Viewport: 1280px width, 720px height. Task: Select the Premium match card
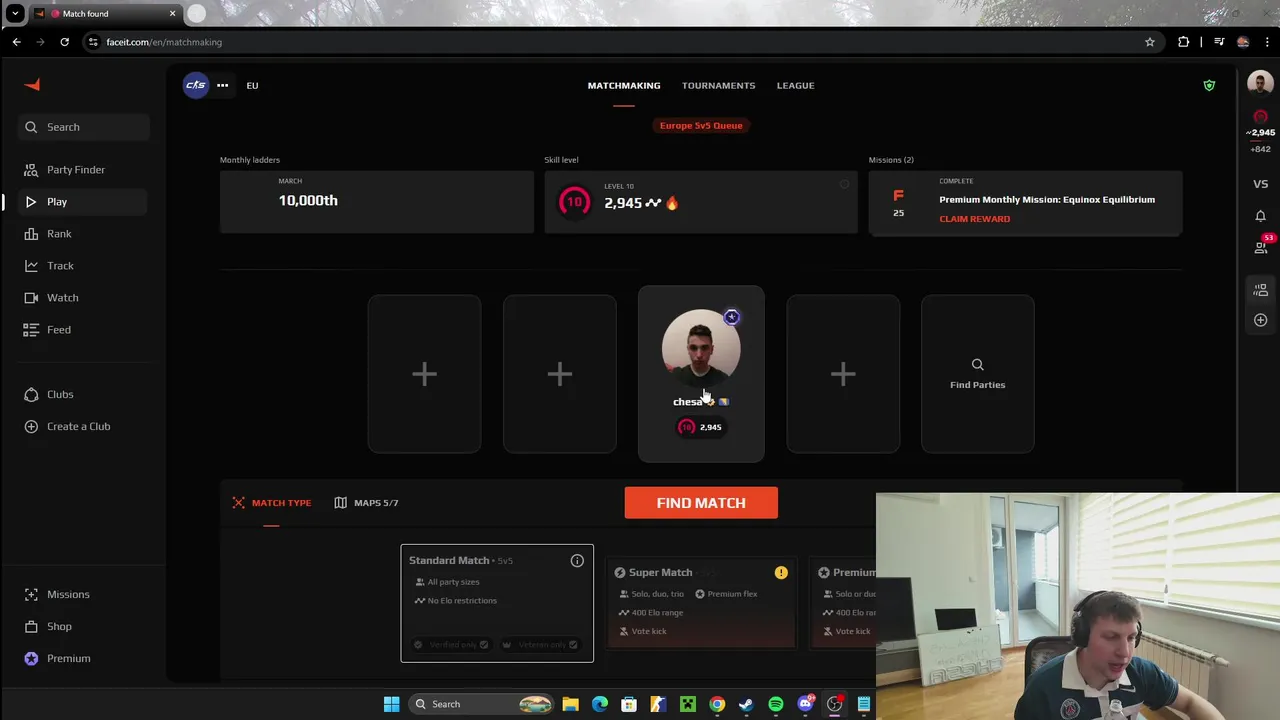coord(842,603)
